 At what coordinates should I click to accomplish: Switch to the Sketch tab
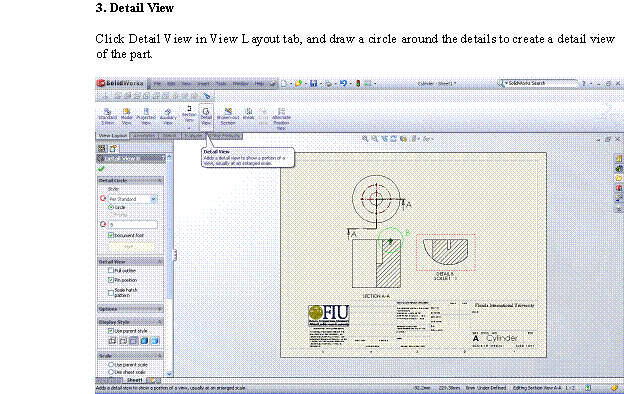click(170, 136)
